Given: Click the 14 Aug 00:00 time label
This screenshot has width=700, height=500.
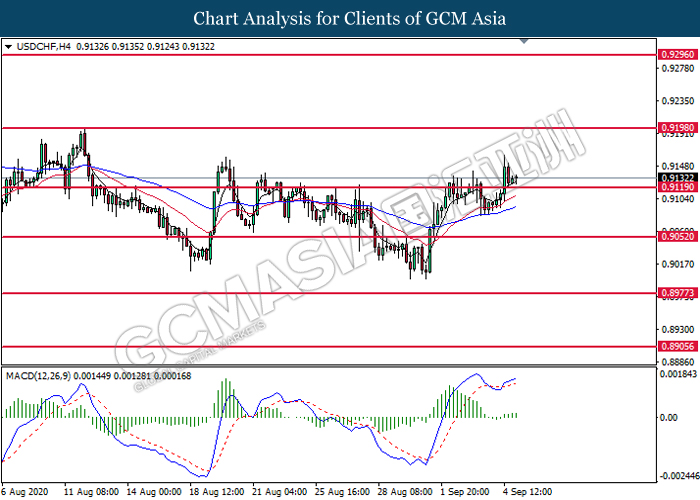Looking at the screenshot, I should tap(154, 492).
